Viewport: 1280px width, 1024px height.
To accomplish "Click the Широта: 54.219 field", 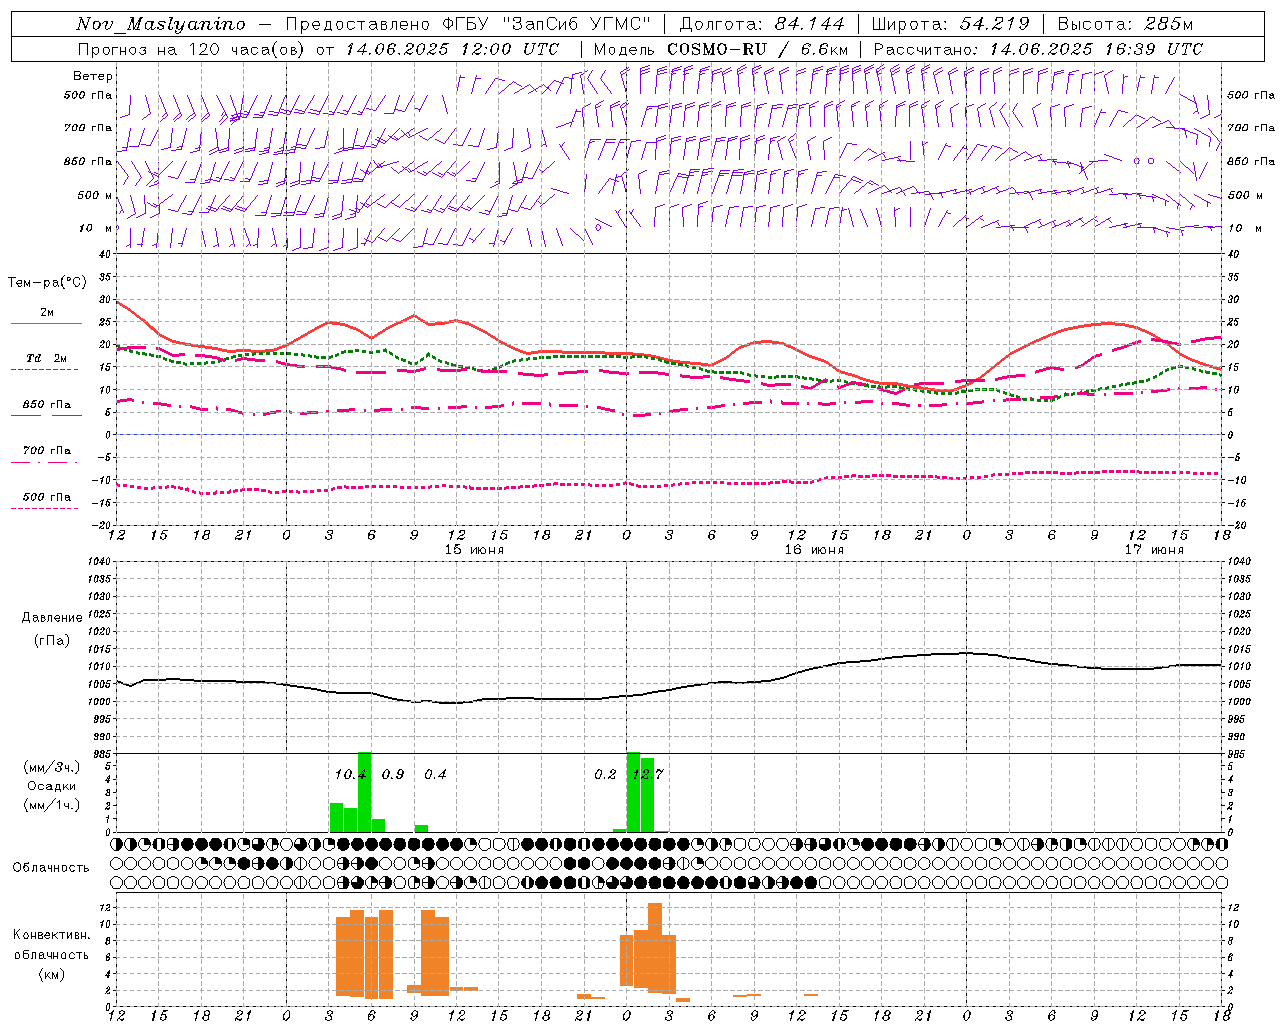I will 950,24.
